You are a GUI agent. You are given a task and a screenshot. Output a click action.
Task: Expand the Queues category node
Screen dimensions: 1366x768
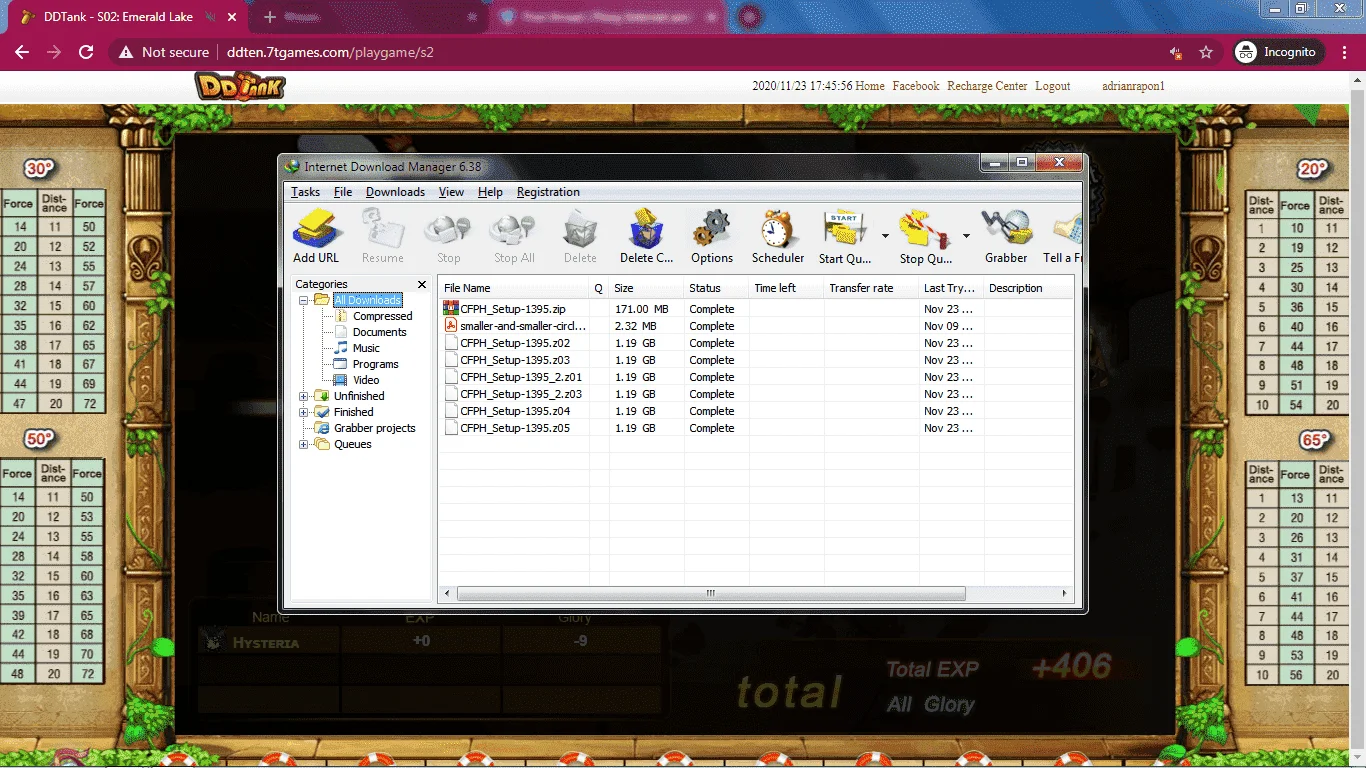tap(304, 444)
